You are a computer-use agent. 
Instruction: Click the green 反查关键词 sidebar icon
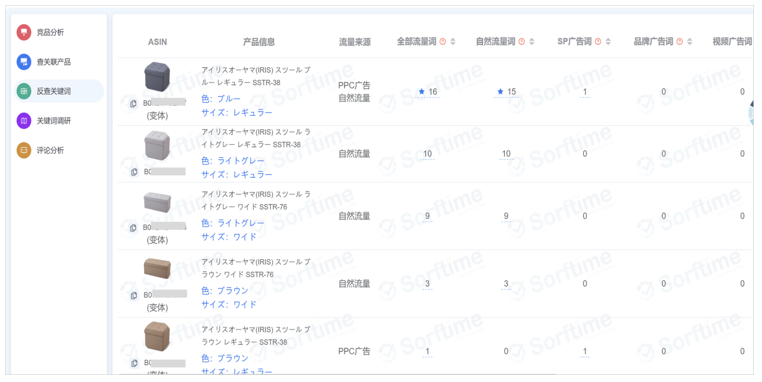pos(24,91)
